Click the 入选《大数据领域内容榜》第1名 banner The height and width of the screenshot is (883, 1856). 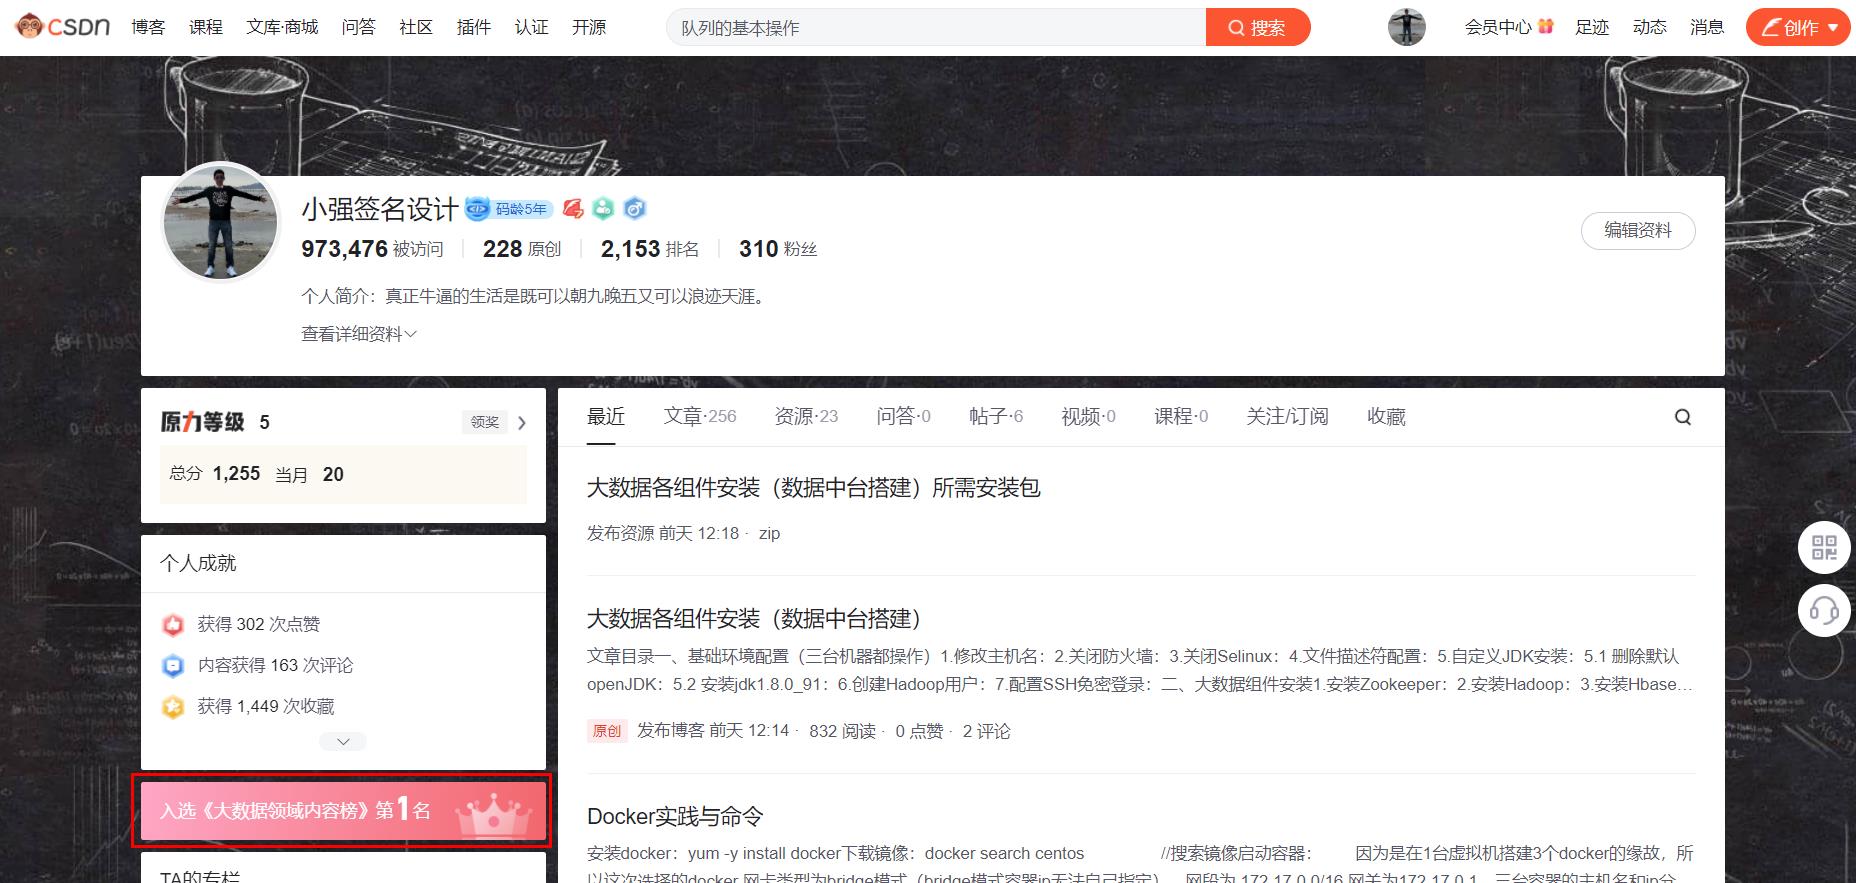tap(343, 811)
